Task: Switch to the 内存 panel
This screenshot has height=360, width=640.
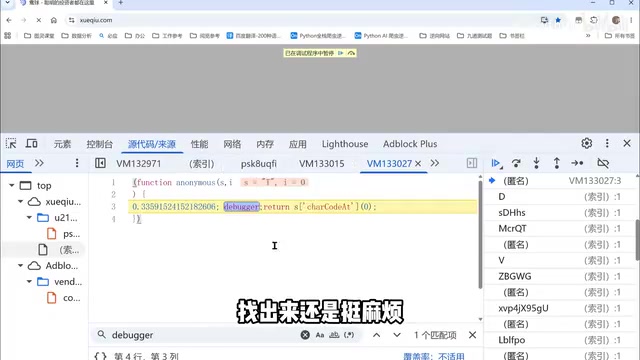Action: pyautogui.click(x=265, y=144)
